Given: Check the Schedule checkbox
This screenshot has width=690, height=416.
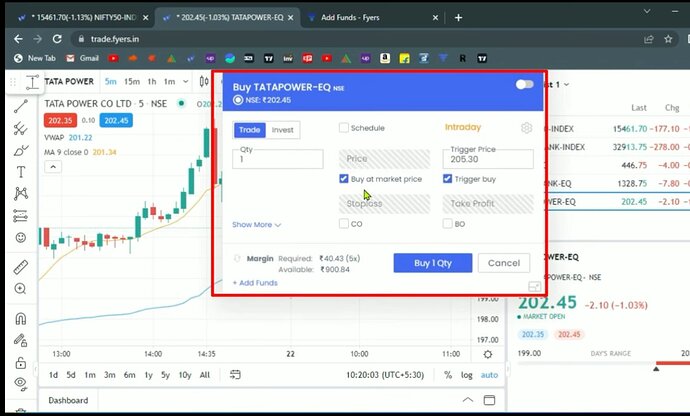Looking at the screenshot, I should [x=344, y=128].
